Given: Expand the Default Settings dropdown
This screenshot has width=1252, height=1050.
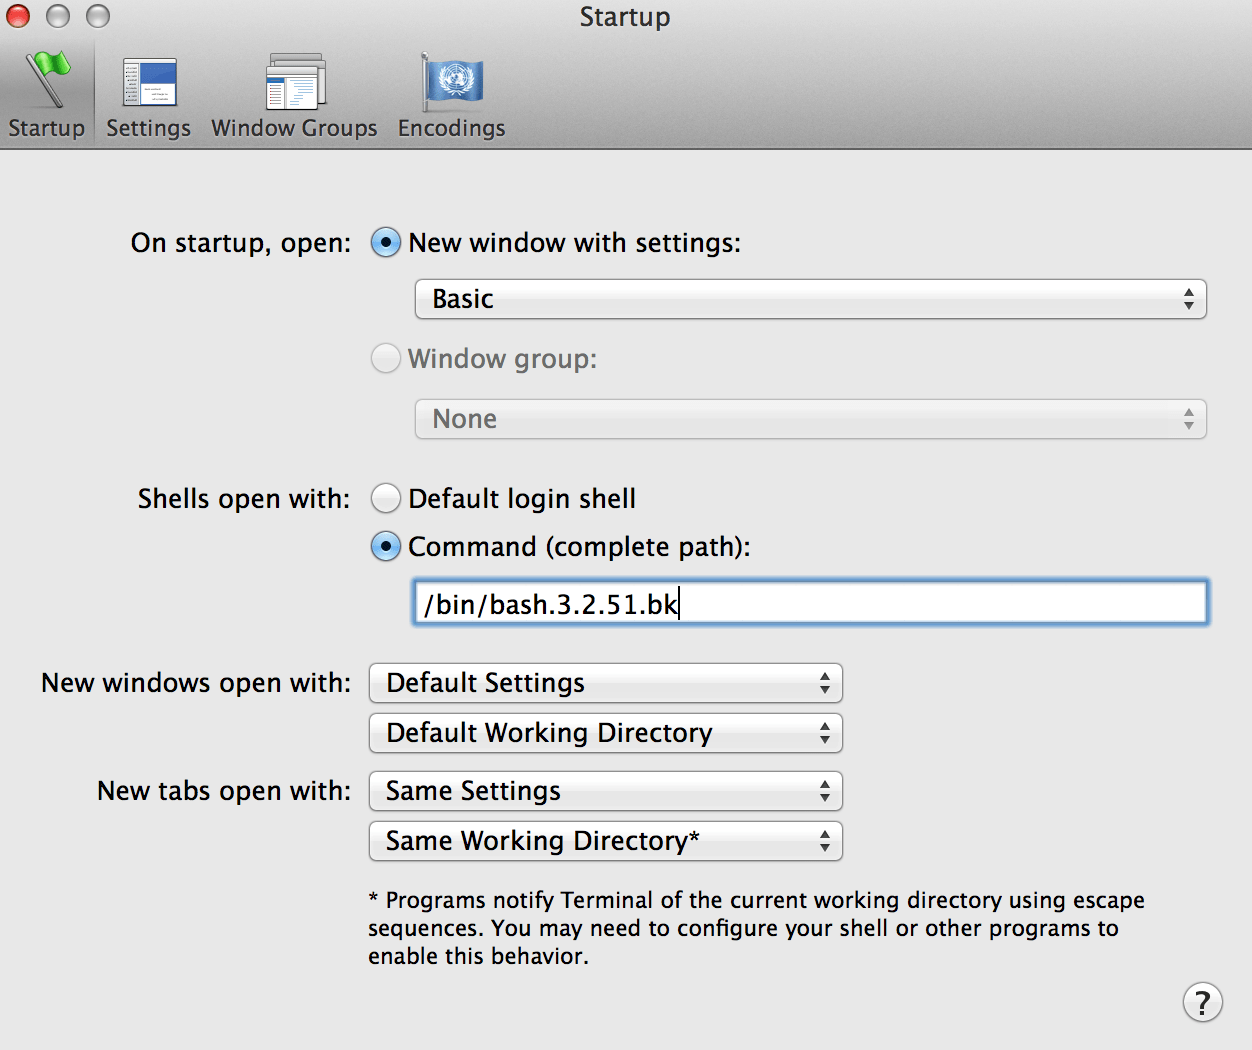Looking at the screenshot, I should click(606, 683).
